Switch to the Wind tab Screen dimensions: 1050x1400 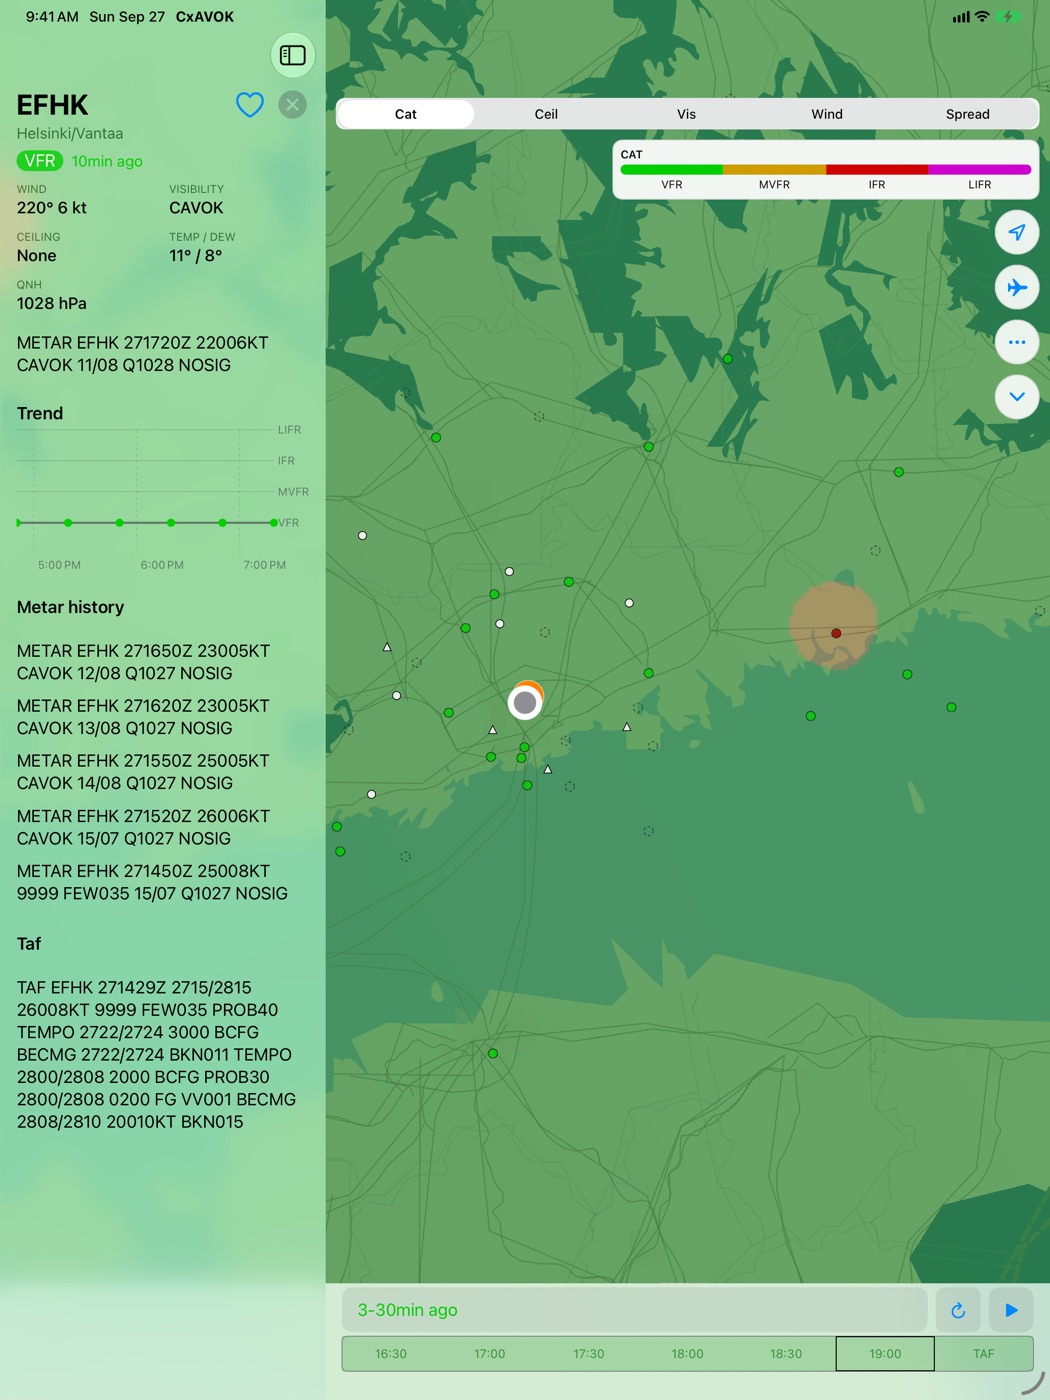click(x=827, y=114)
